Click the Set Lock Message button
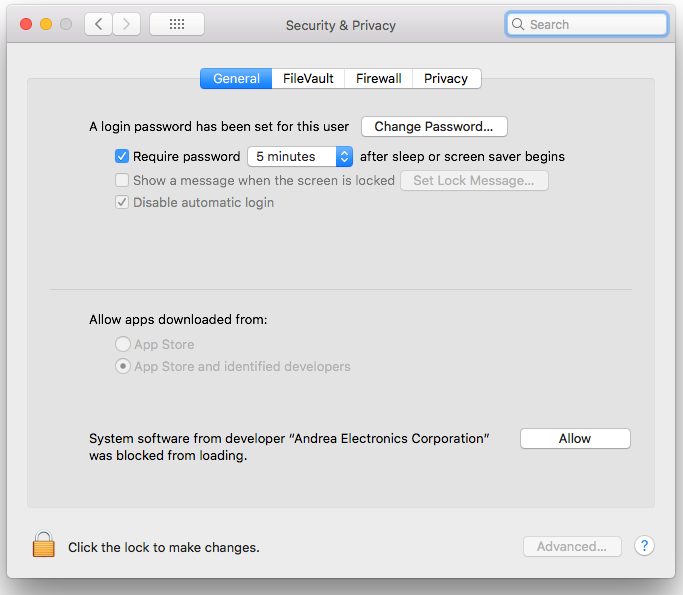 474,180
